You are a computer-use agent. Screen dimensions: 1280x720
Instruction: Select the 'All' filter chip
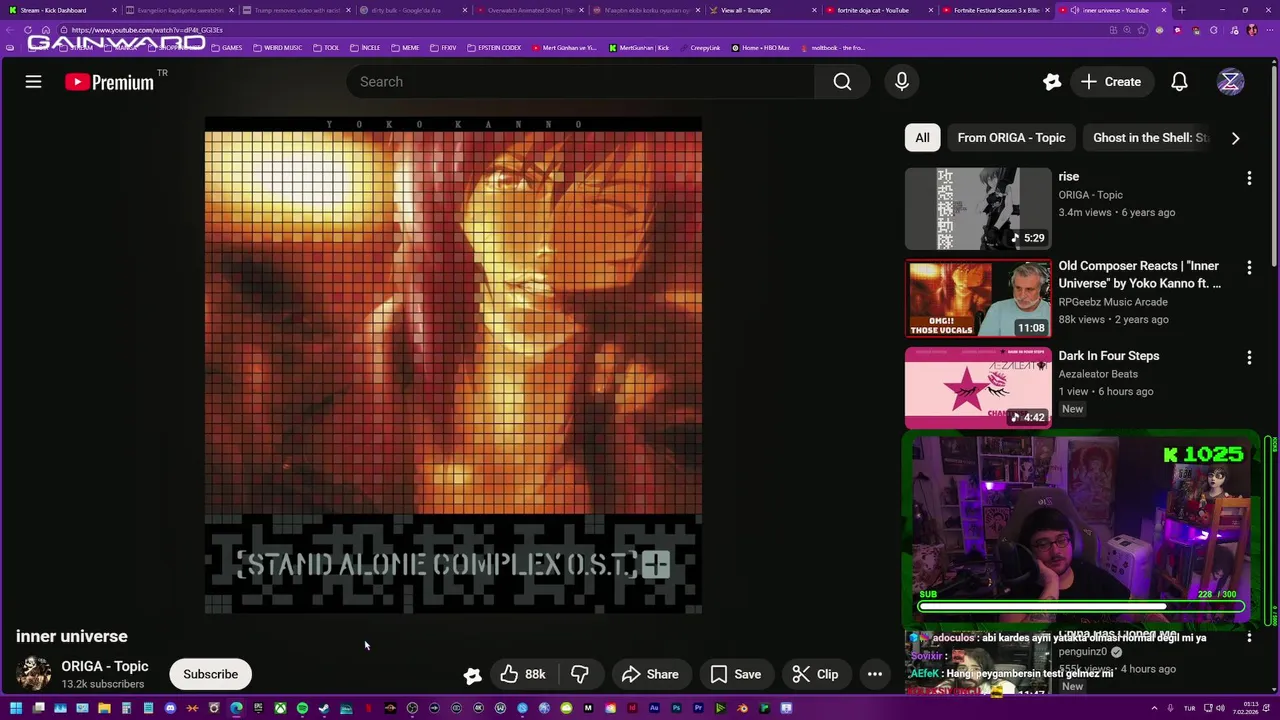[x=922, y=138]
